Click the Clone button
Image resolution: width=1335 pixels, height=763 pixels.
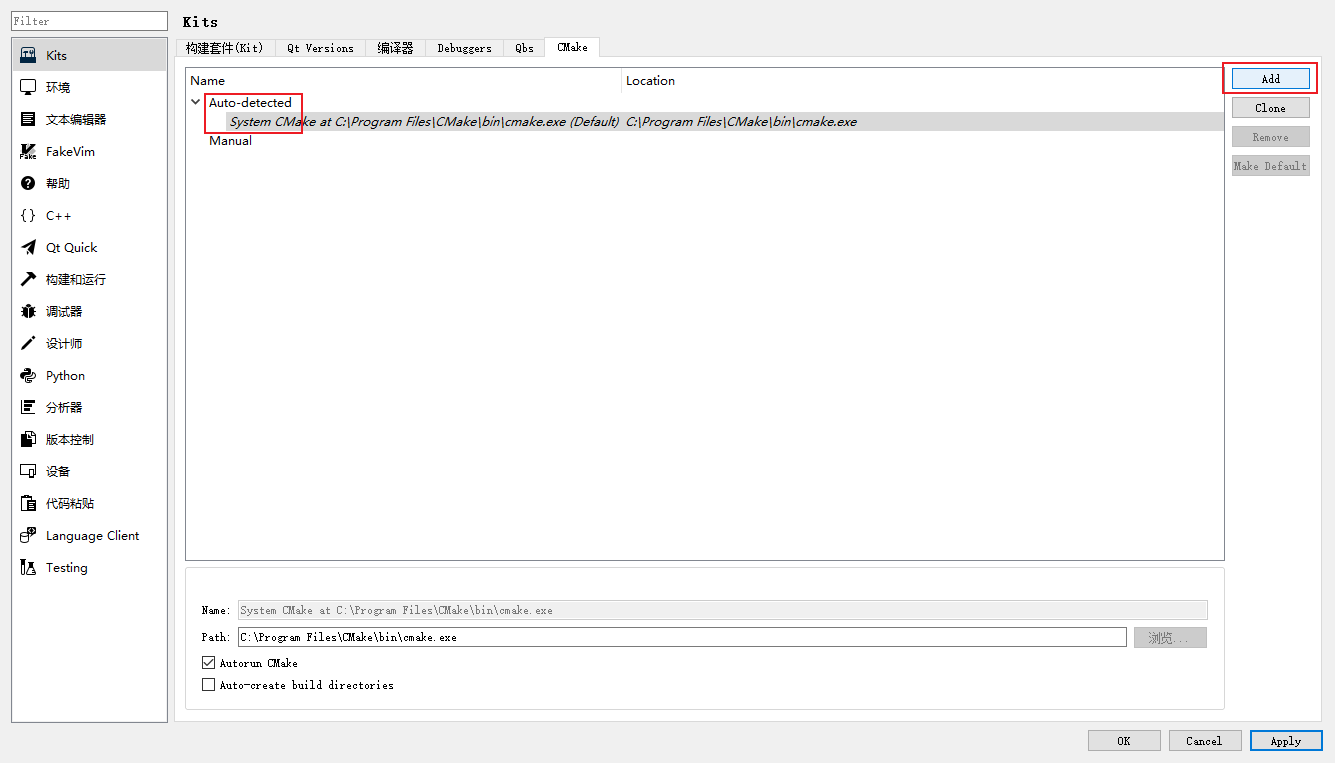pos(1270,107)
